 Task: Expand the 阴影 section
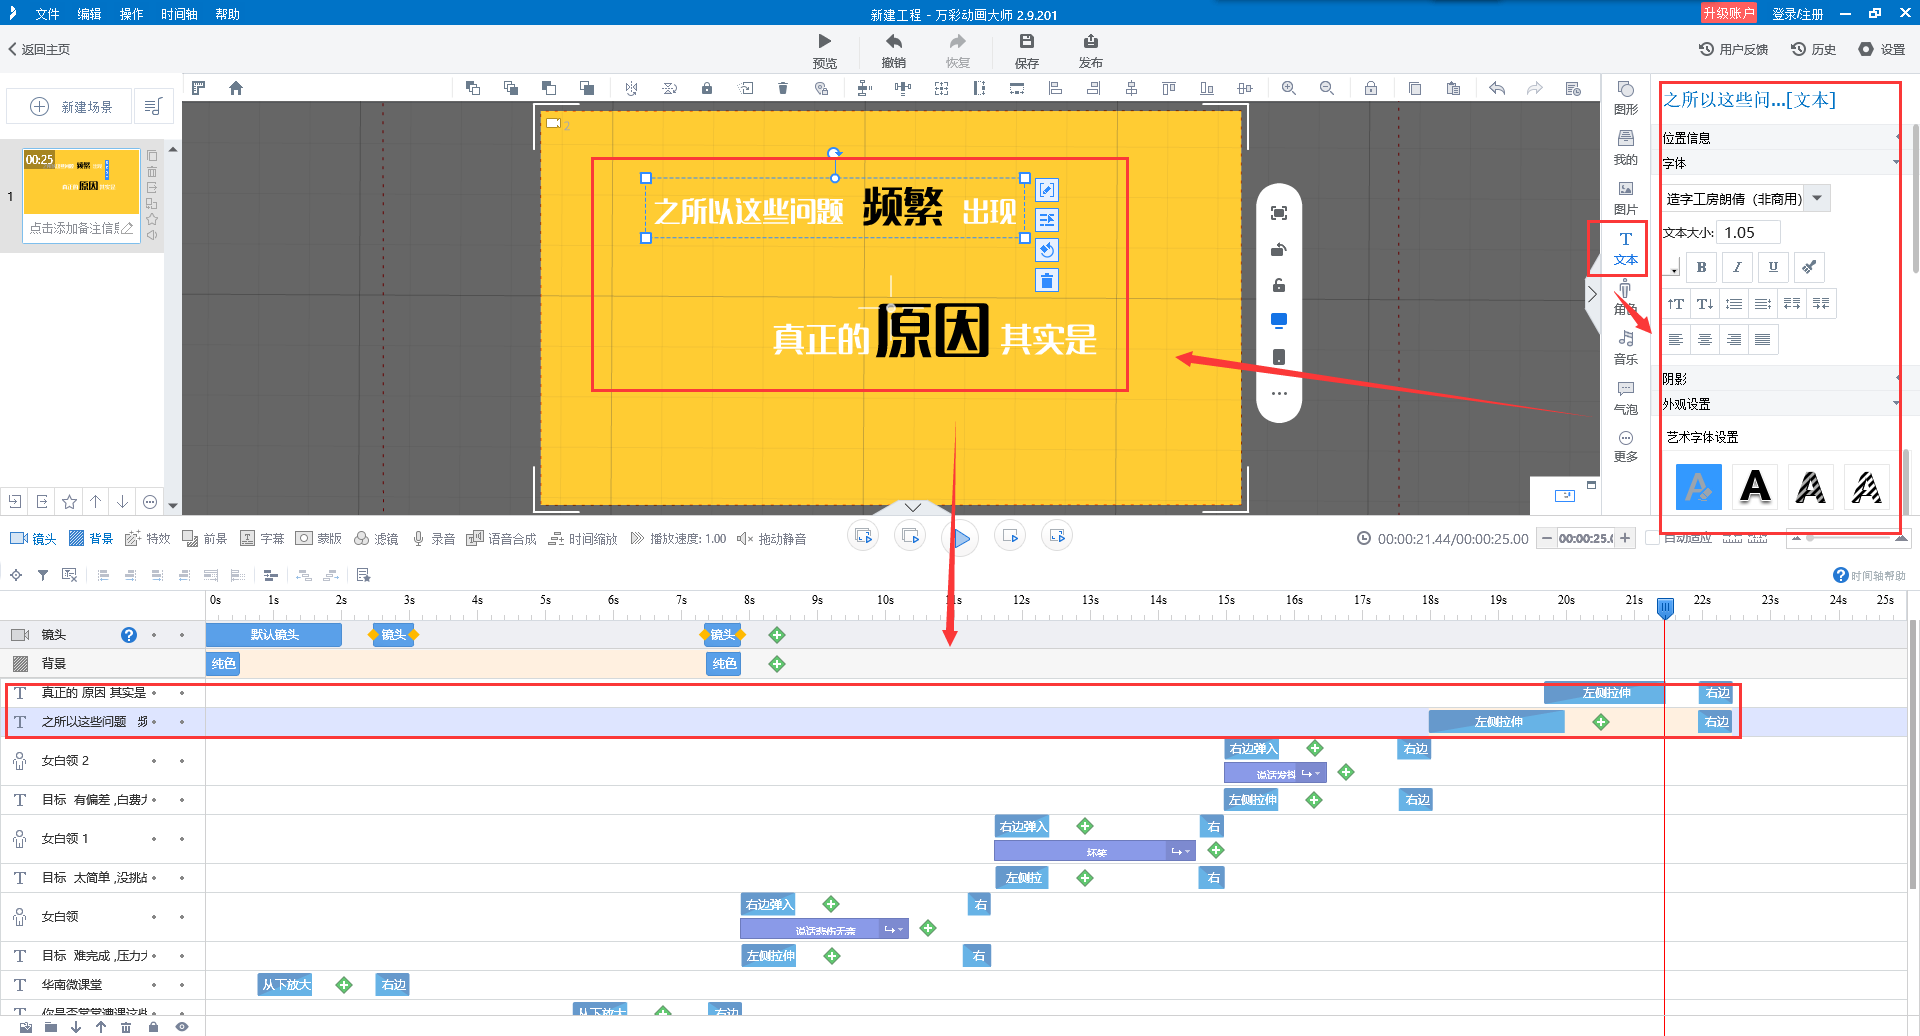click(1781, 379)
